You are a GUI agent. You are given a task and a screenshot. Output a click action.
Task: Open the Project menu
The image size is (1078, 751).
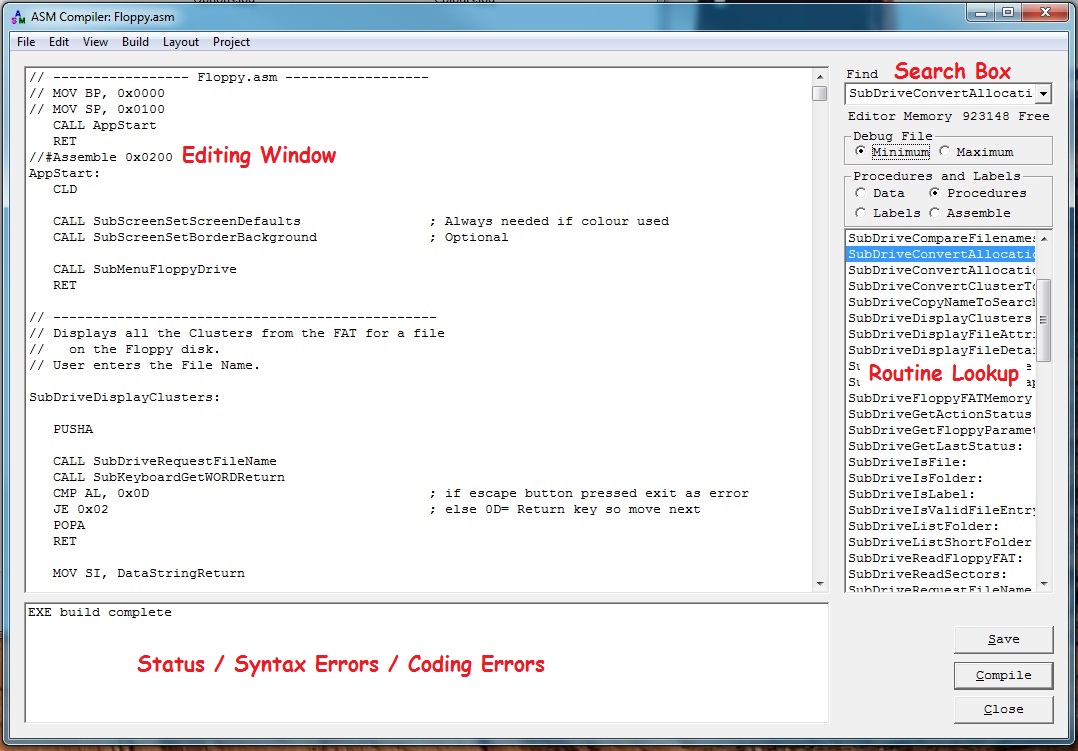point(231,42)
